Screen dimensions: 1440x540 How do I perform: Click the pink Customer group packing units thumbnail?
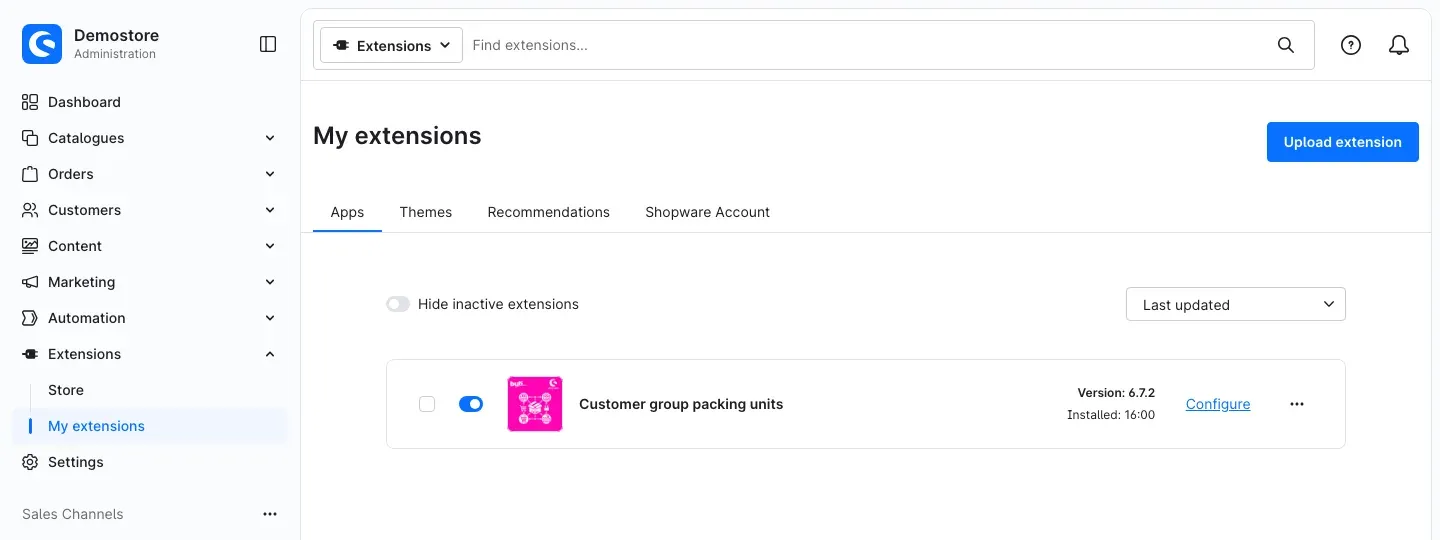tap(535, 404)
